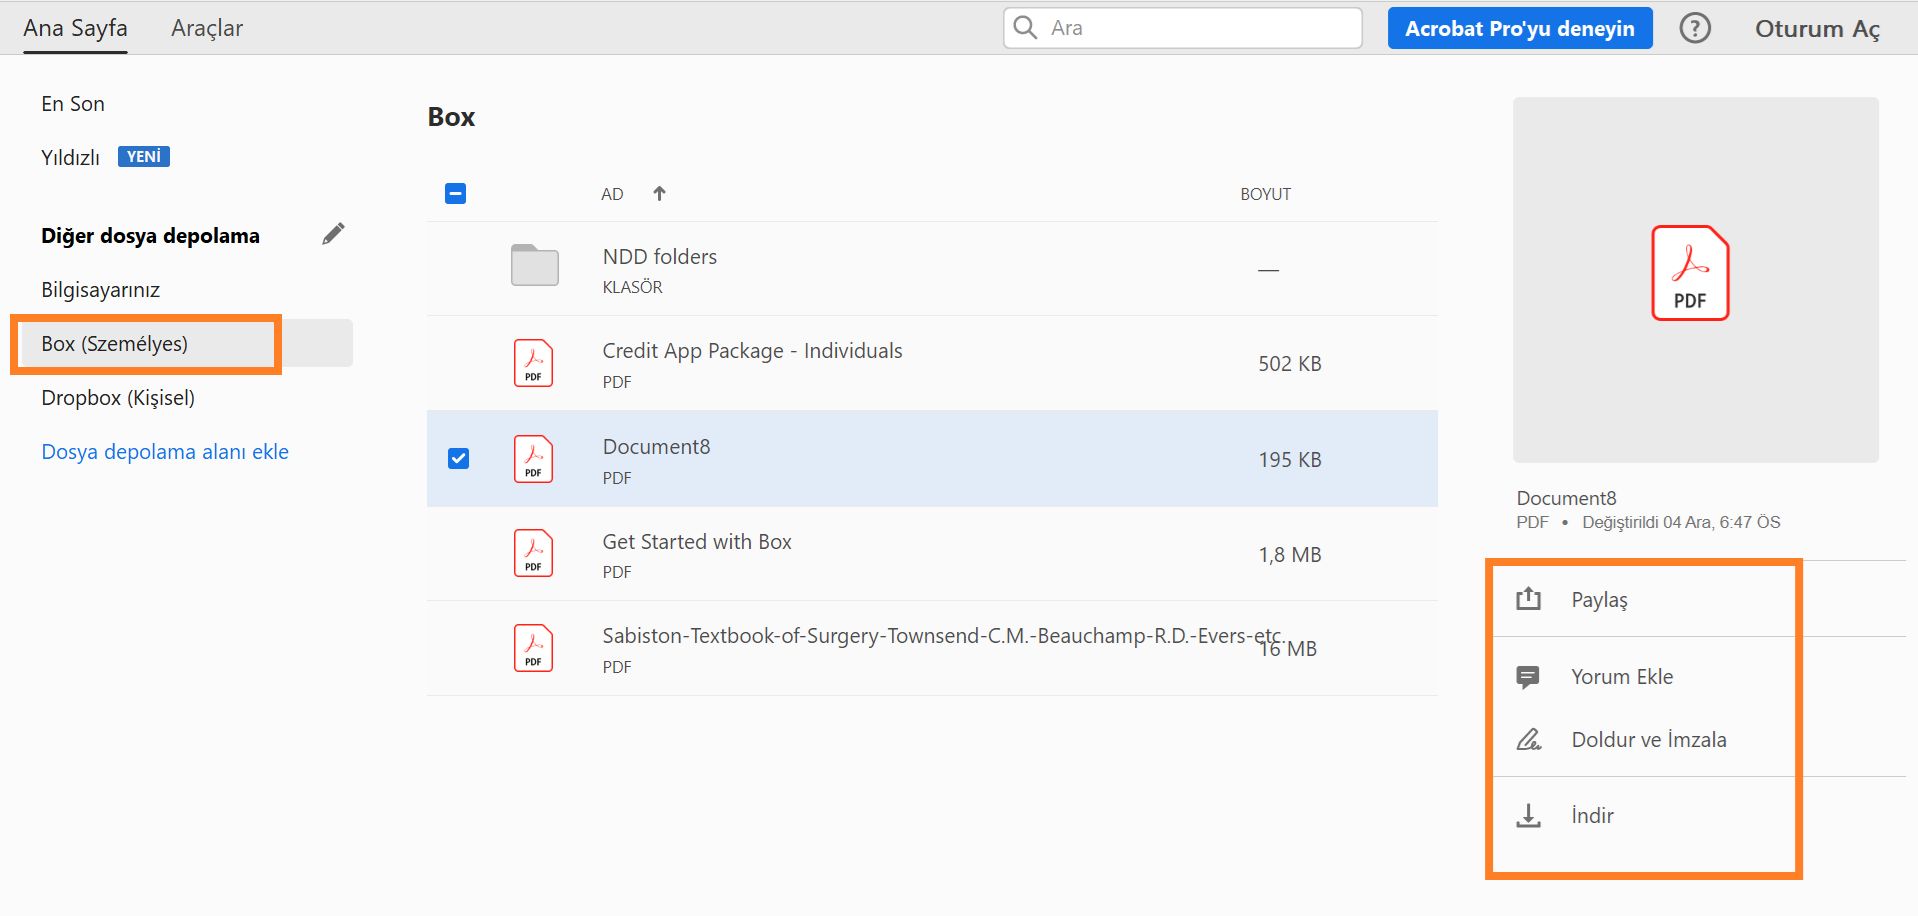Click the Doldur ve İmzala pen icon
Image resolution: width=1918 pixels, height=916 pixels.
(1528, 740)
